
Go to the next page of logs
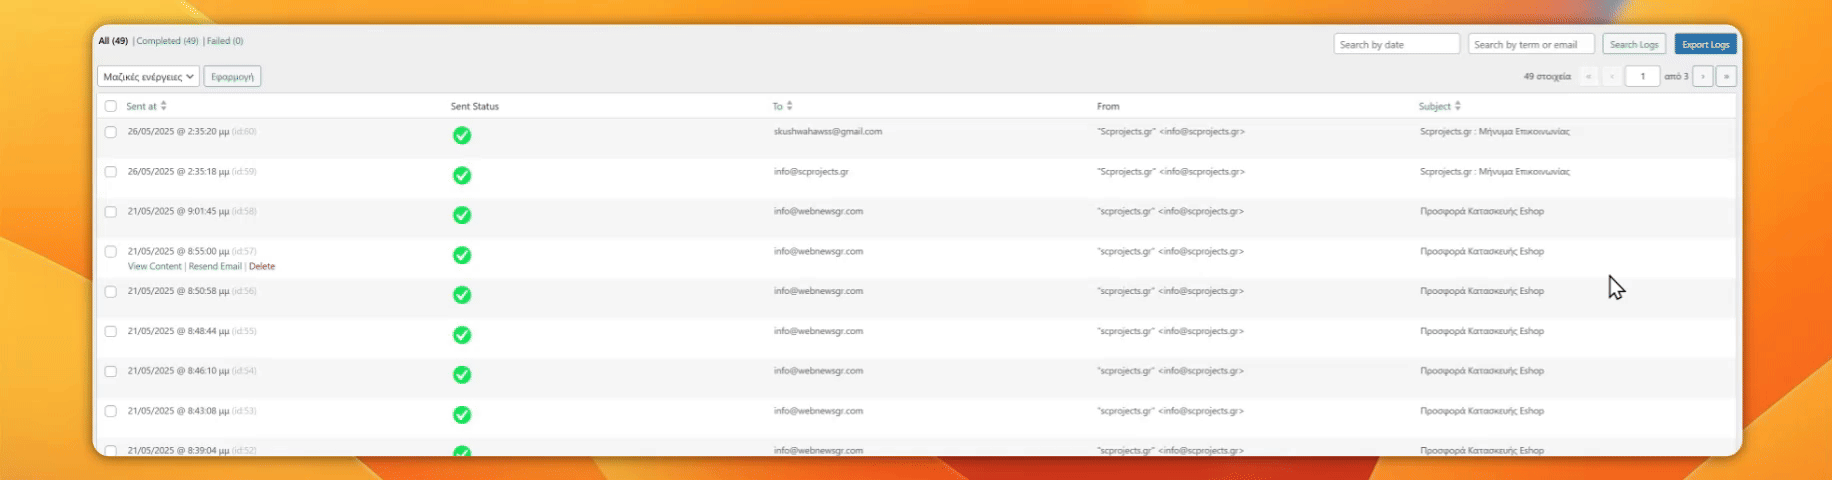[1703, 76]
